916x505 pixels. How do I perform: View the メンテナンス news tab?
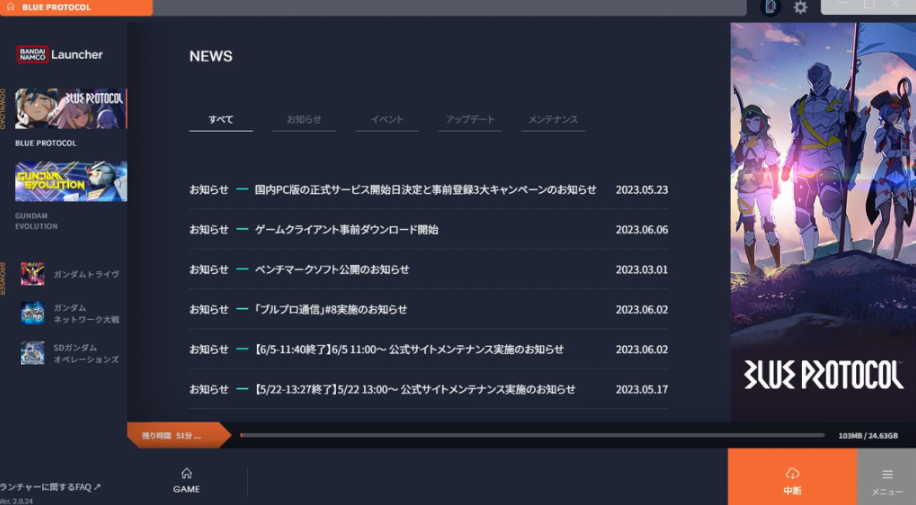pyautogui.click(x=553, y=120)
